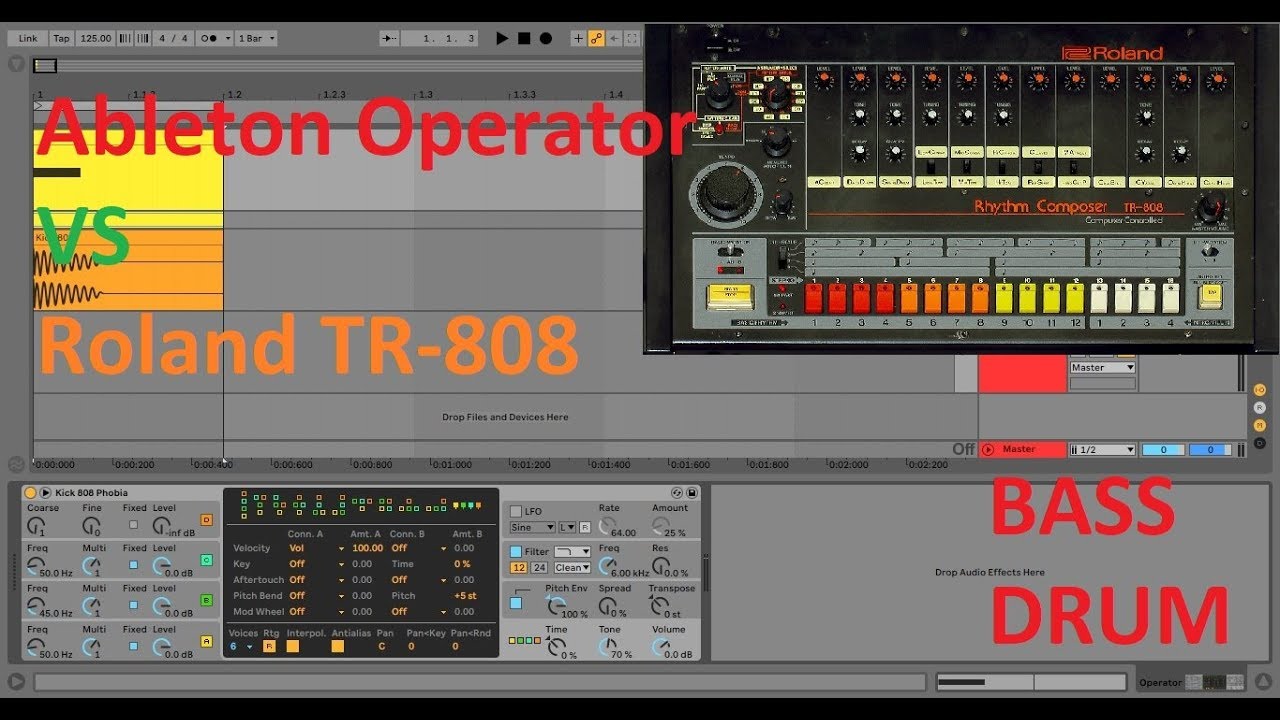Select oscillator B green button

207,600
